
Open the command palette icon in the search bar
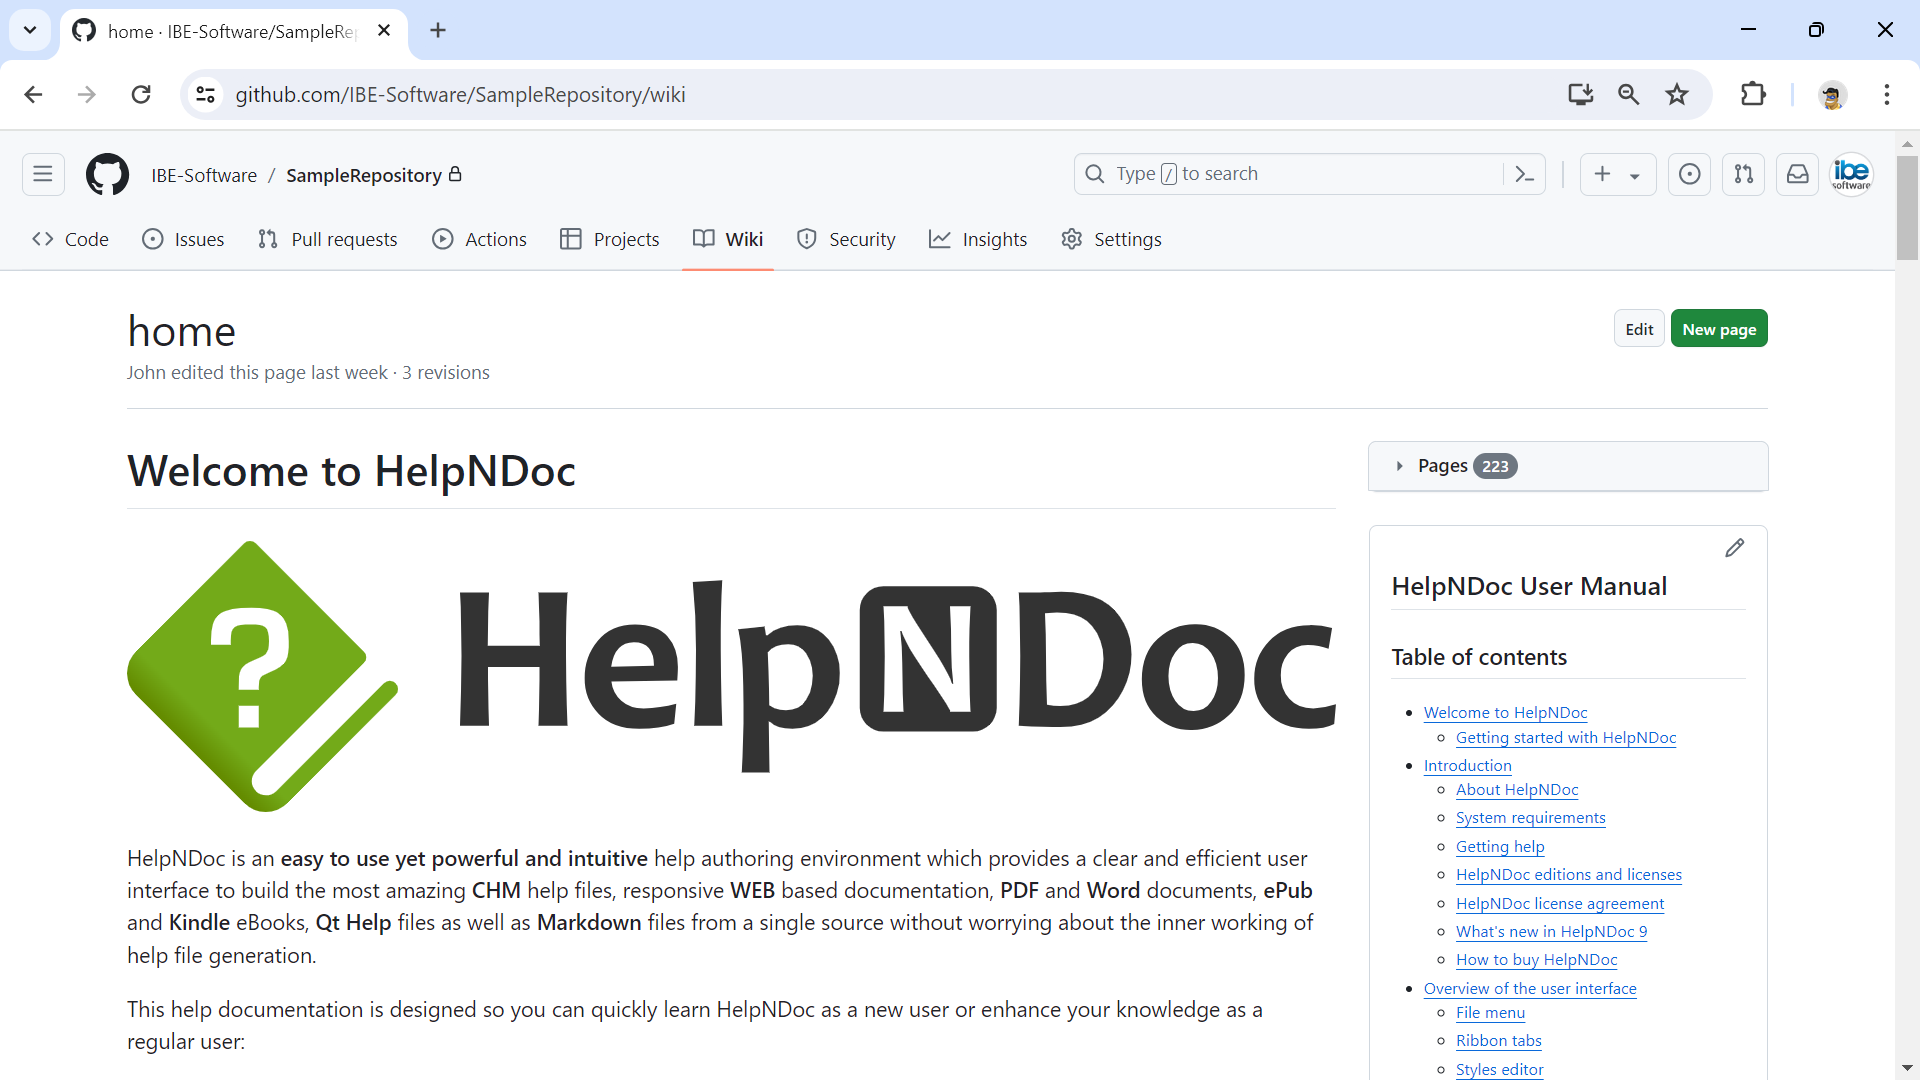point(1524,174)
